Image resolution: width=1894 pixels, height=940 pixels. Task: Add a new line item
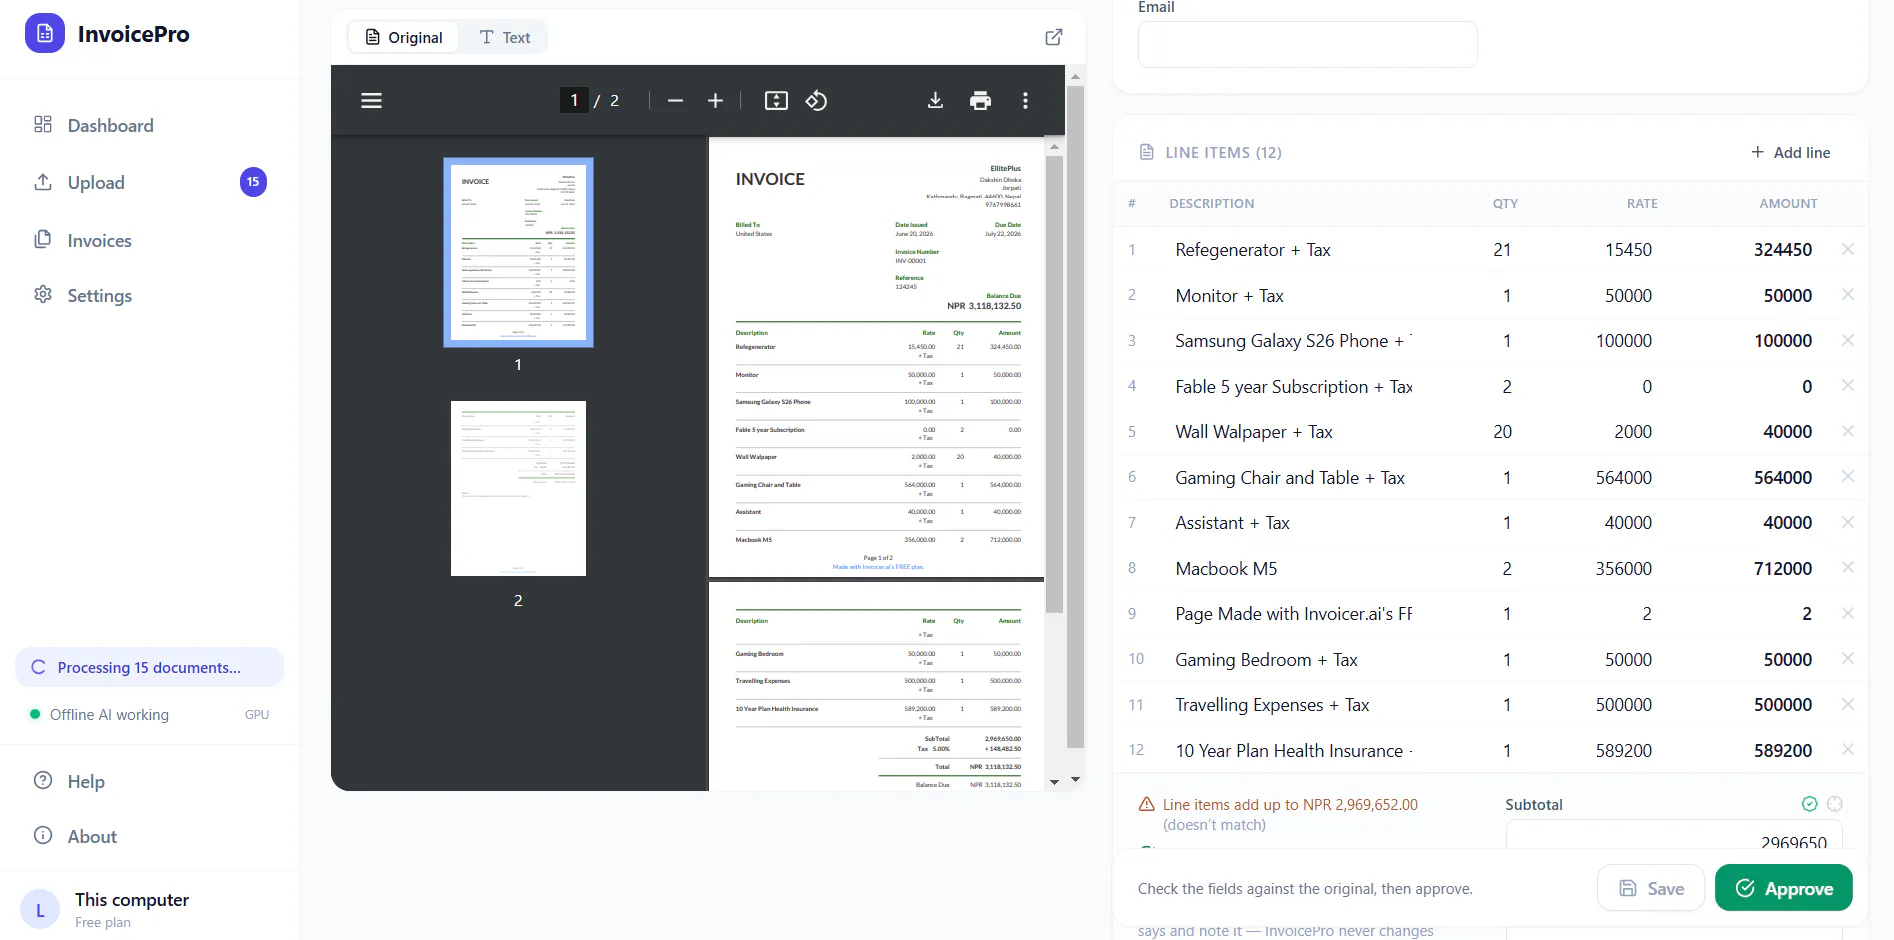click(x=1791, y=152)
